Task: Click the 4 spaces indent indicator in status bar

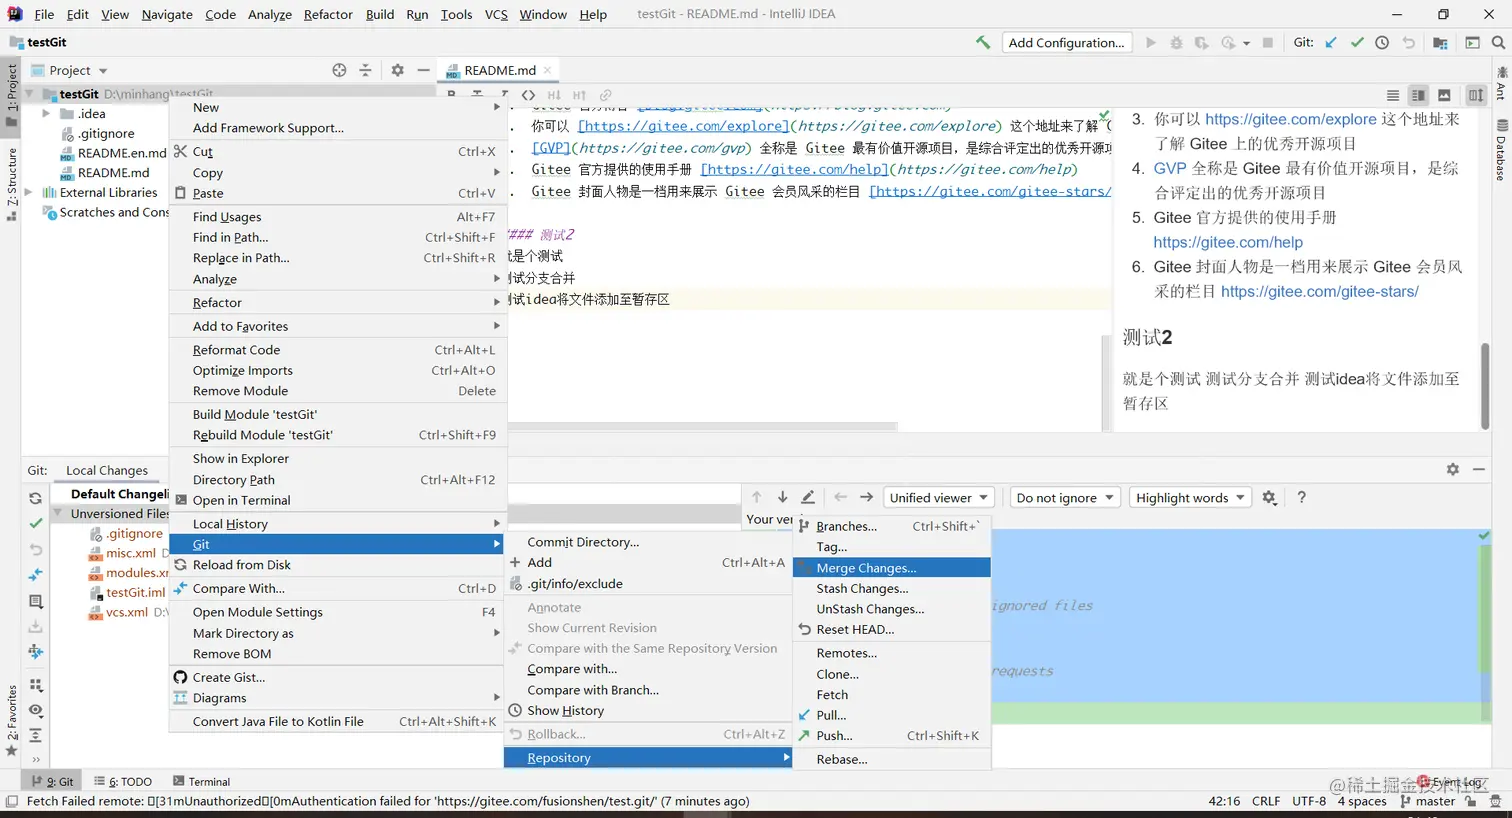Action: coord(1362,801)
